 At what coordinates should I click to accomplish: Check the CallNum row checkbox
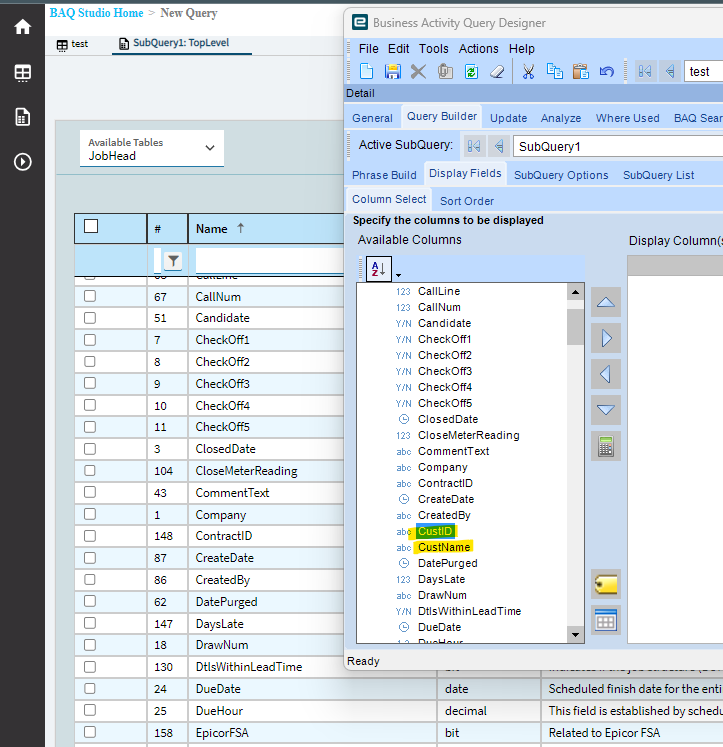pyautogui.click(x=90, y=296)
